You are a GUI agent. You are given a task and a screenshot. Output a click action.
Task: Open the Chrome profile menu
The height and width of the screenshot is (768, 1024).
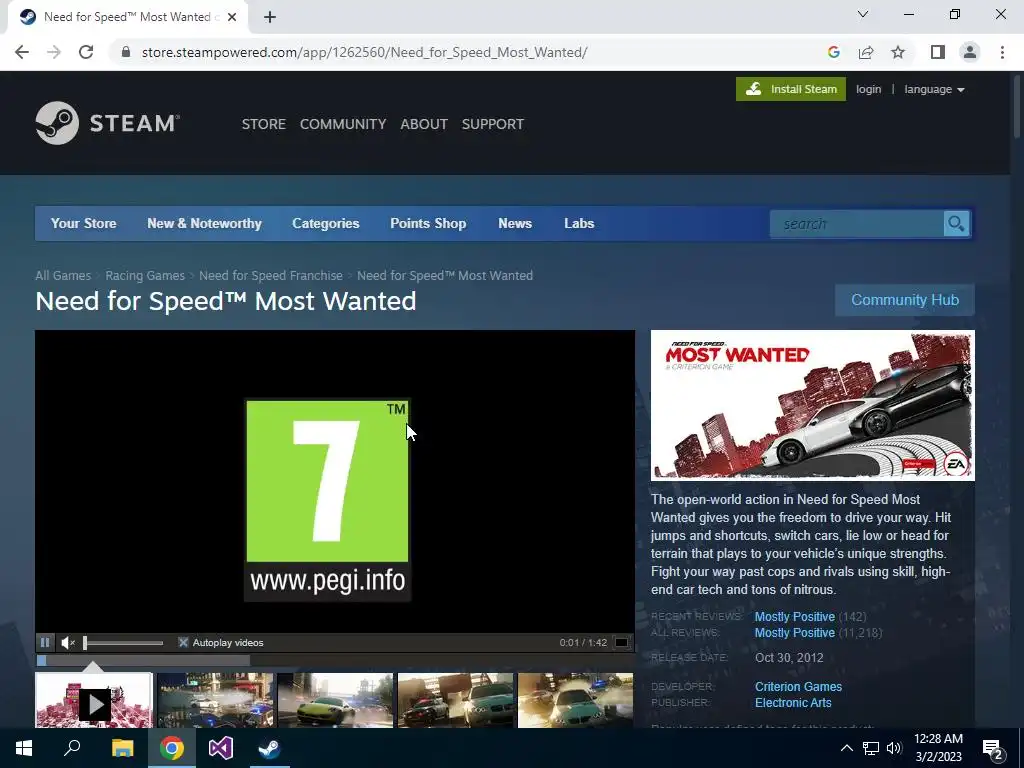click(x=970, y=52)
